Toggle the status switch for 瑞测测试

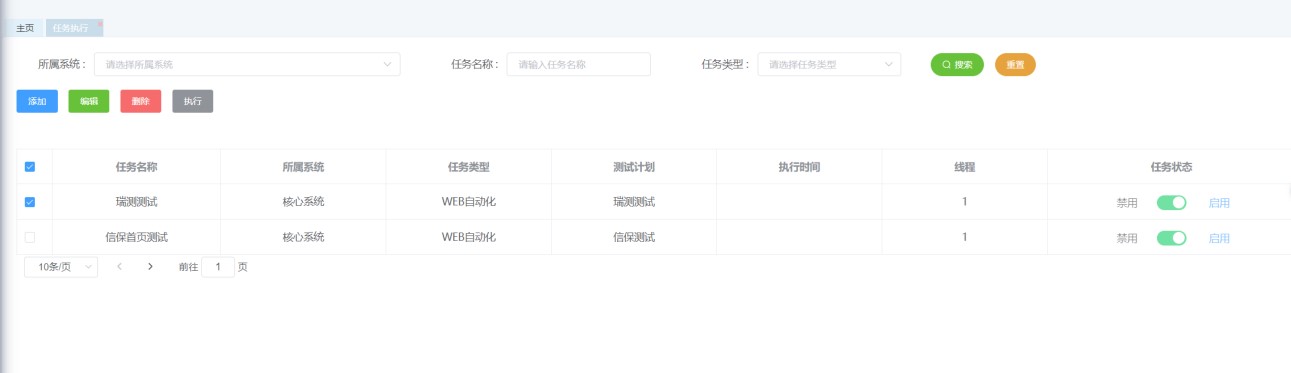point(1172,202)
